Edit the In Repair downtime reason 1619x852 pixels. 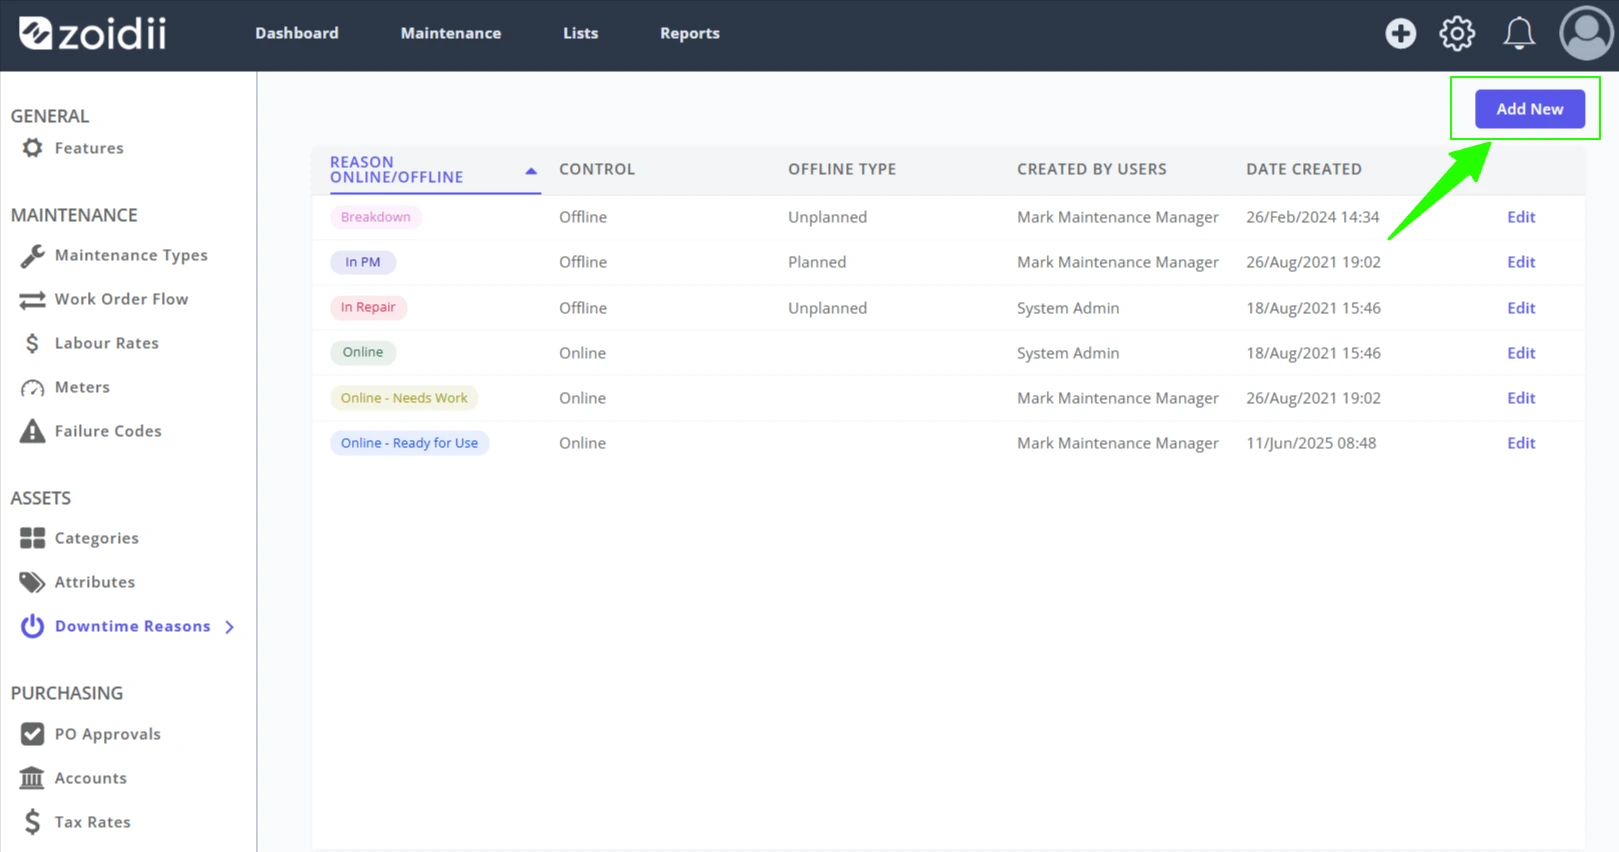click(1521, 308)
